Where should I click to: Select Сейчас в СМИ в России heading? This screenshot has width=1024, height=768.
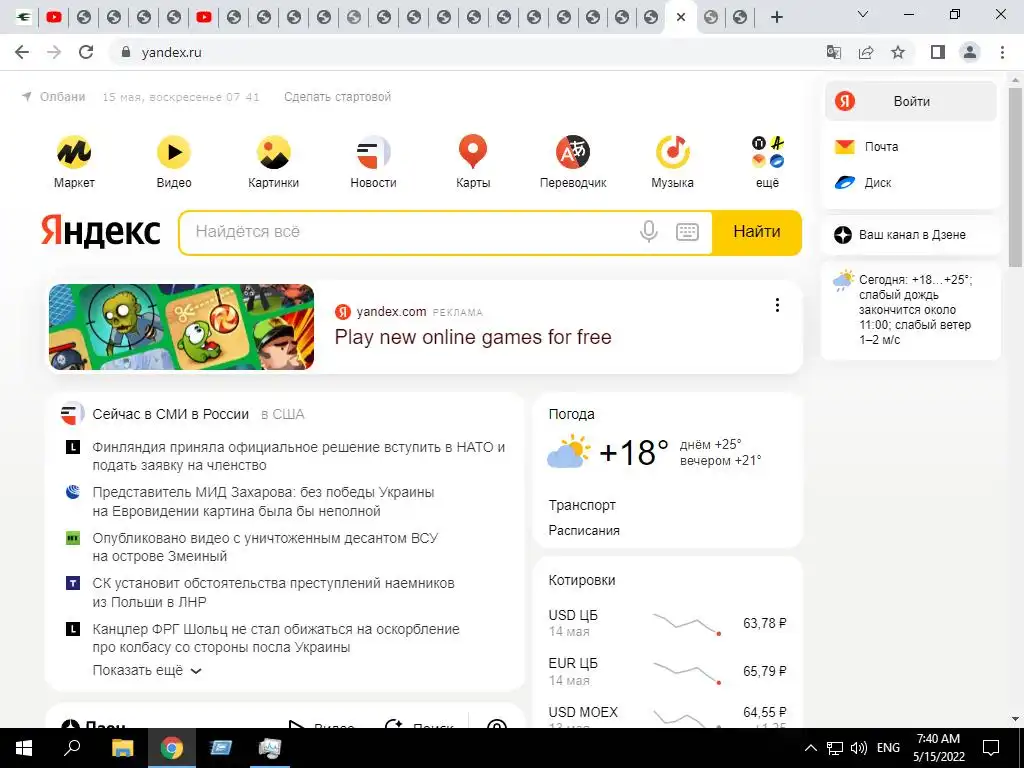click(170, 414)
